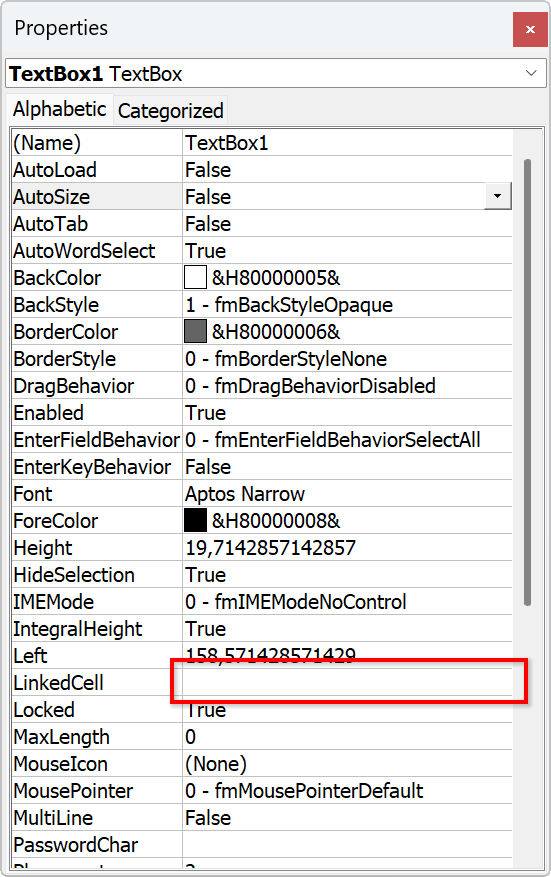This screenshot has height=877, width=551.
Task: Click the ForeColor black color swatch
Action: (195, 521)
